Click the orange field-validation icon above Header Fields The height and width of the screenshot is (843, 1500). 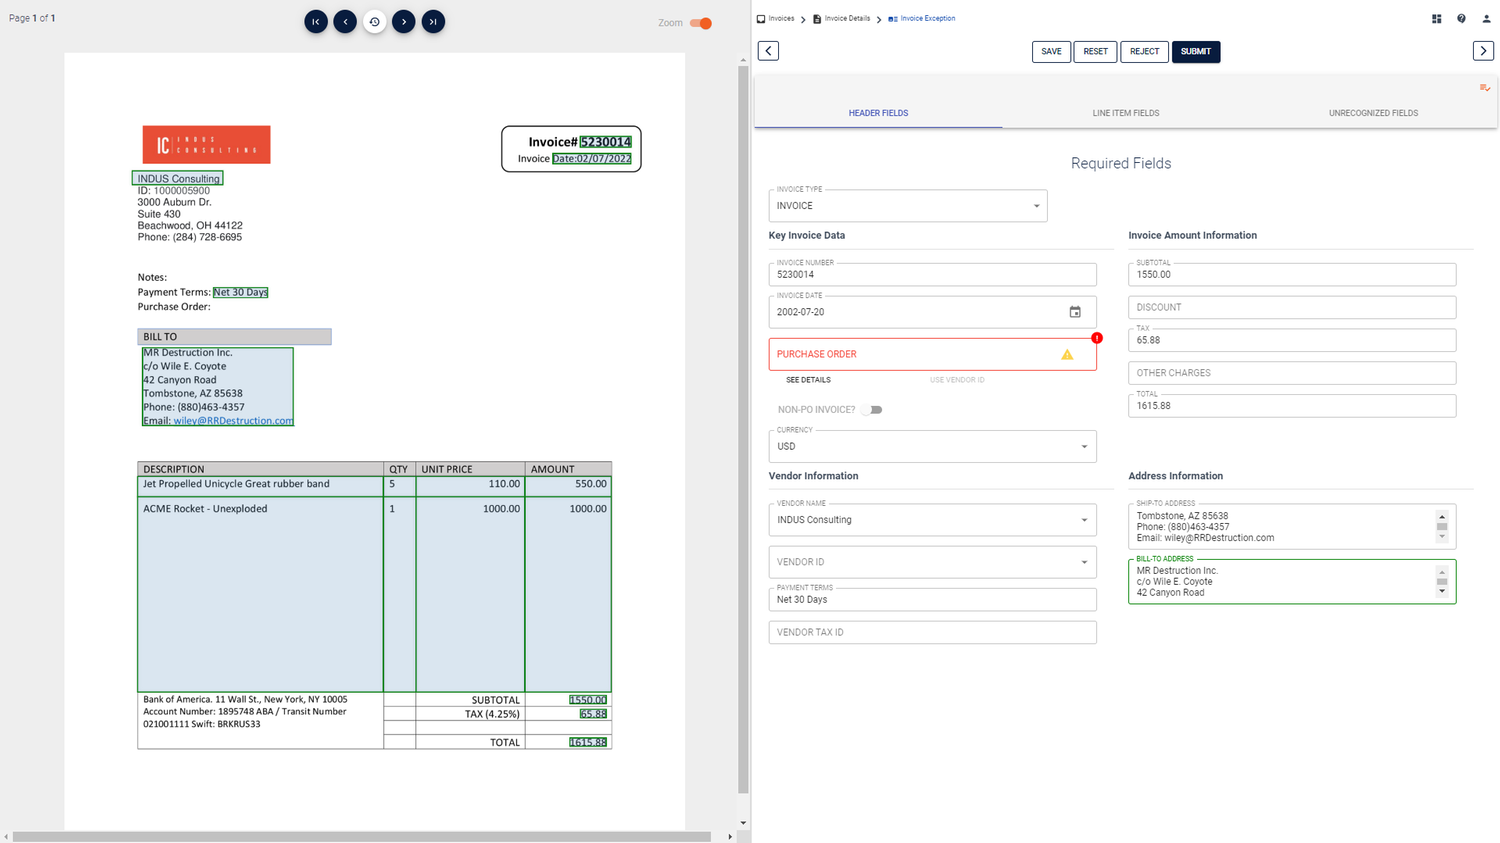(x=1484, y=88)
